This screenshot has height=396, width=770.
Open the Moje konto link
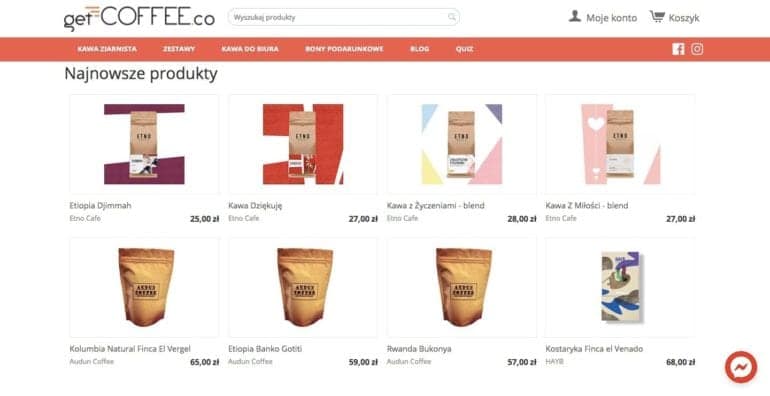click(x=611, y=18)
